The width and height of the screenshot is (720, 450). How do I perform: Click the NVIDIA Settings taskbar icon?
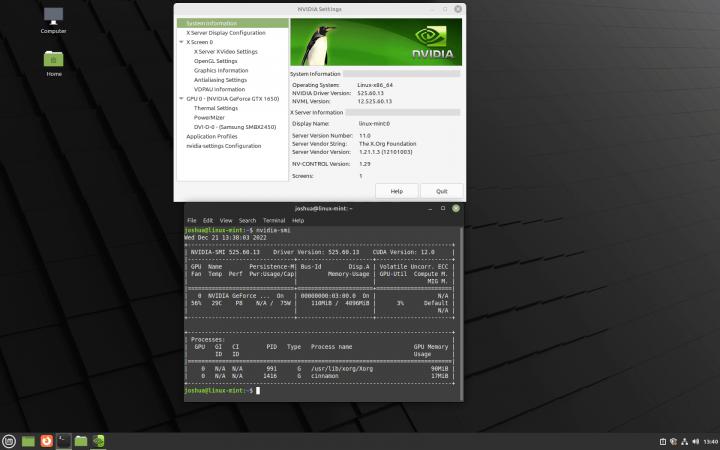(98, 440)
